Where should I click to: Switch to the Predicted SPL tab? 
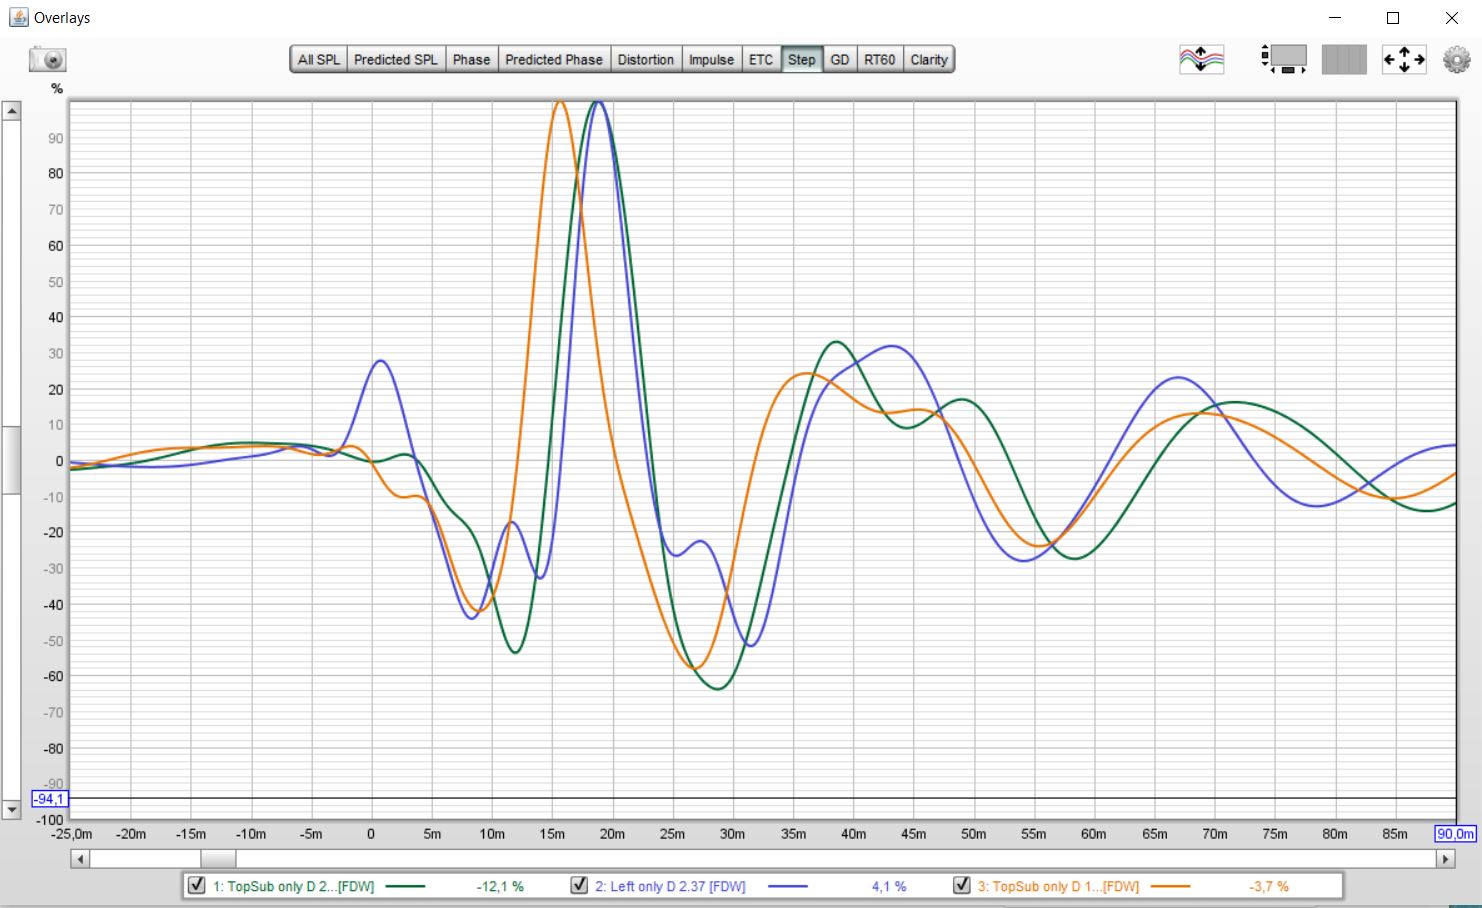[x=396, y=60]
